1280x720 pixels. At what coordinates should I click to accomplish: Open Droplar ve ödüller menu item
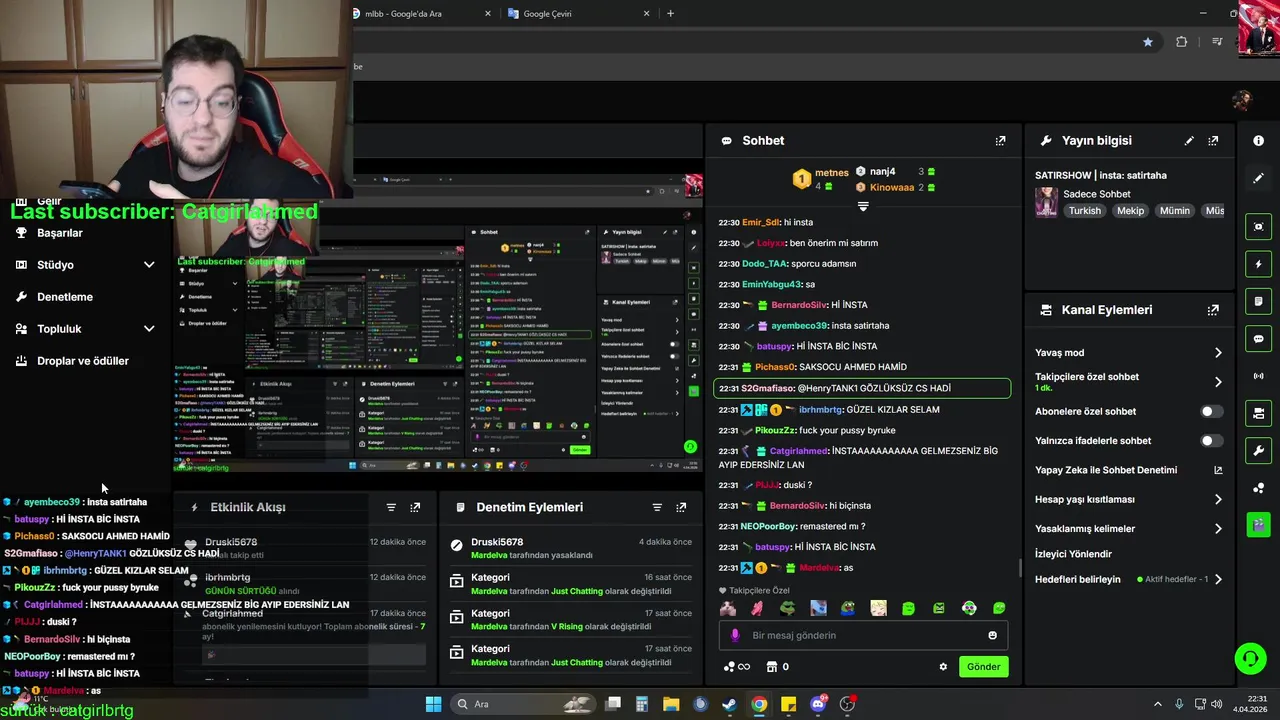point(83,361)
